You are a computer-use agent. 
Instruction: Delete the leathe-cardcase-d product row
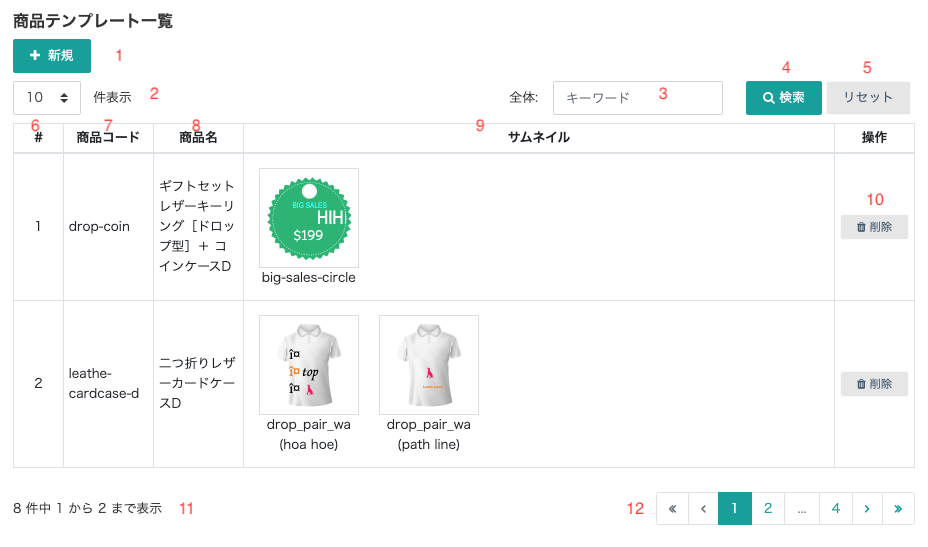[x=874, y=383]
